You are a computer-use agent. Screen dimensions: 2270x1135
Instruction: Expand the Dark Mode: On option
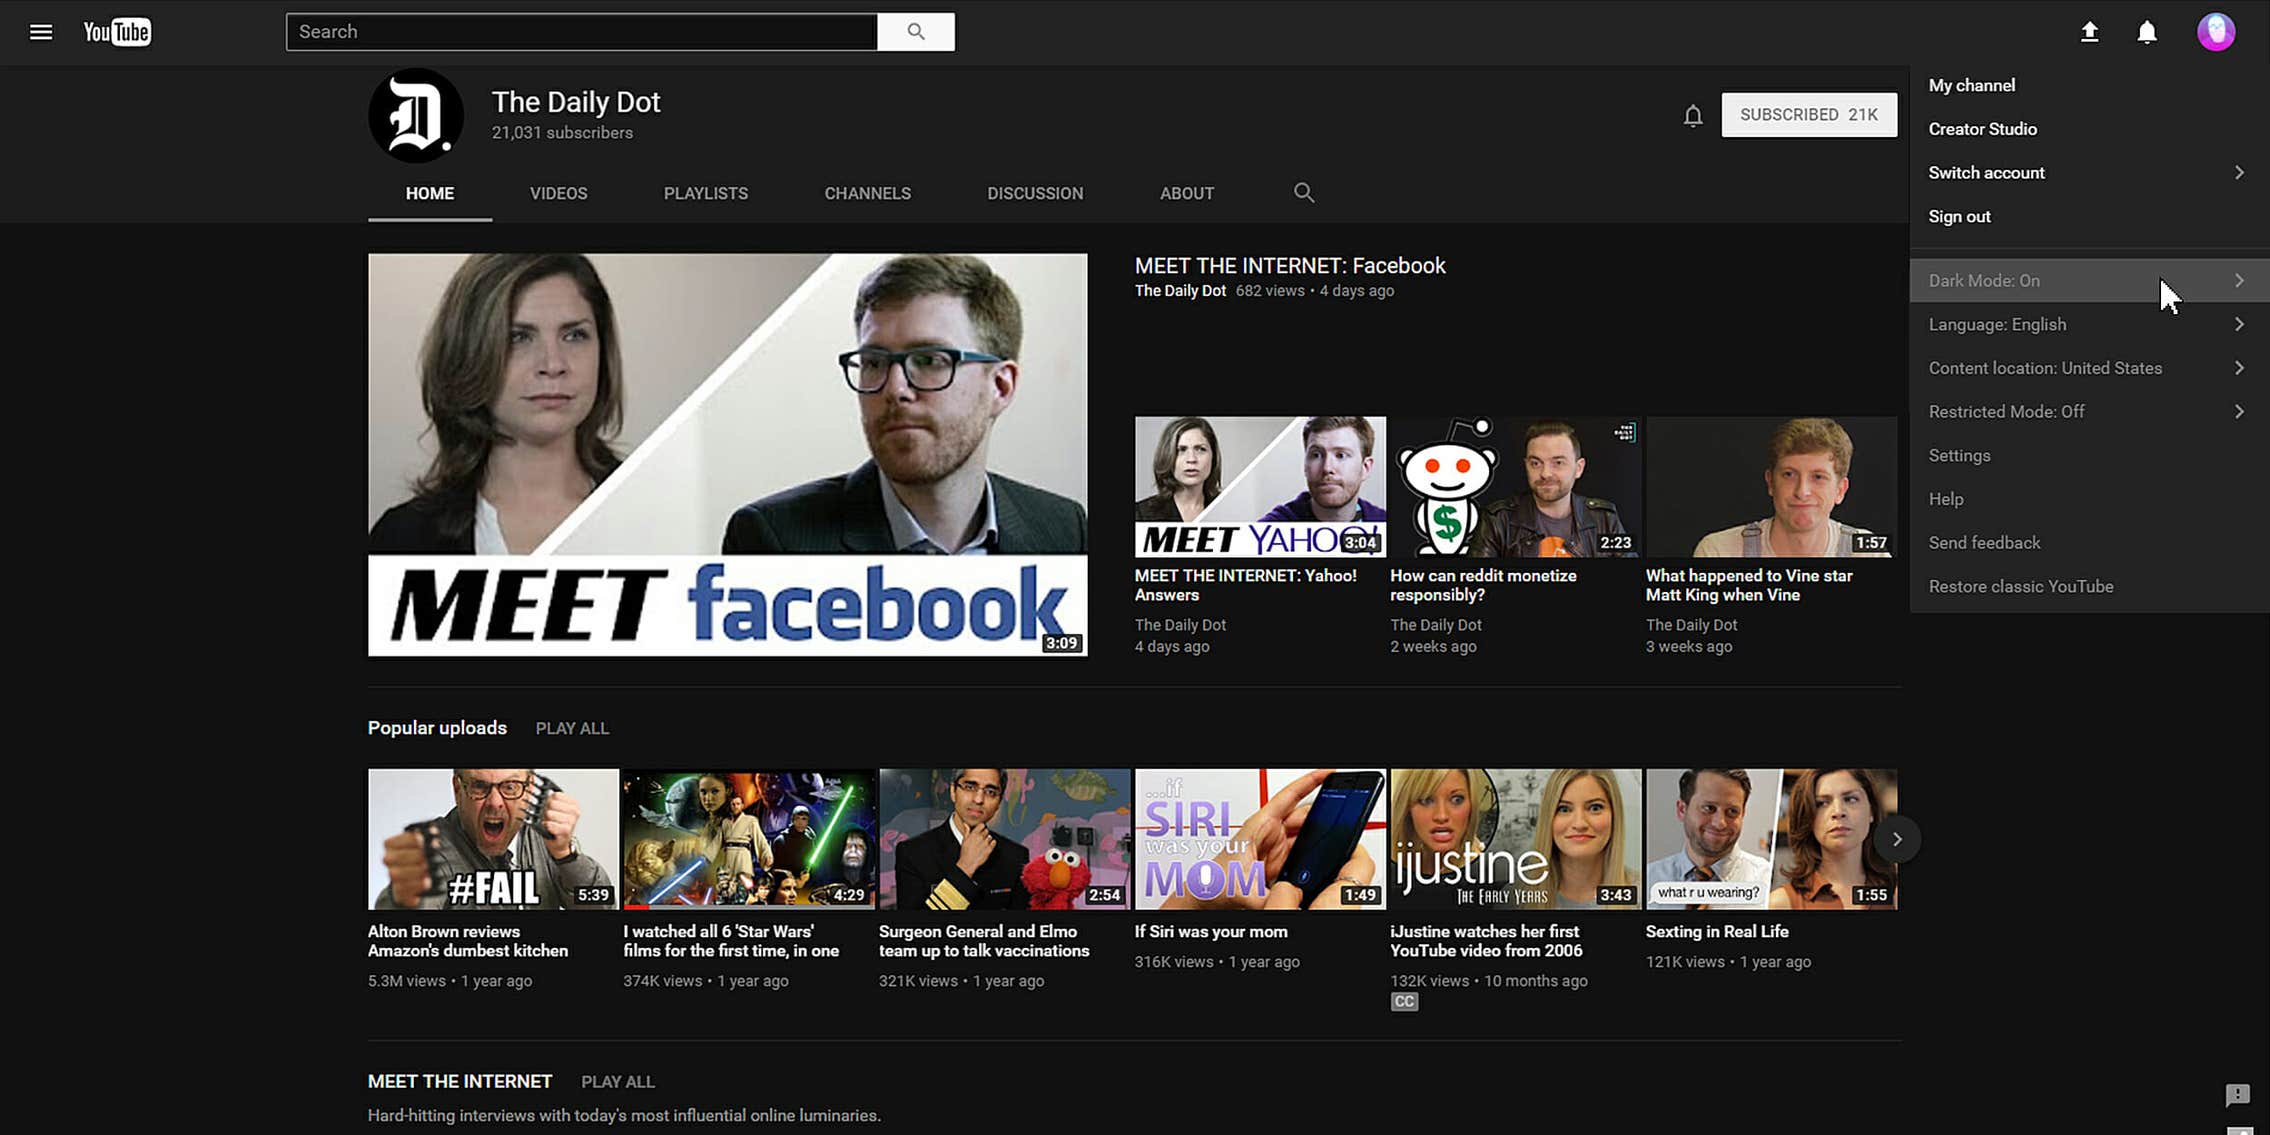tap(2089, 281)
